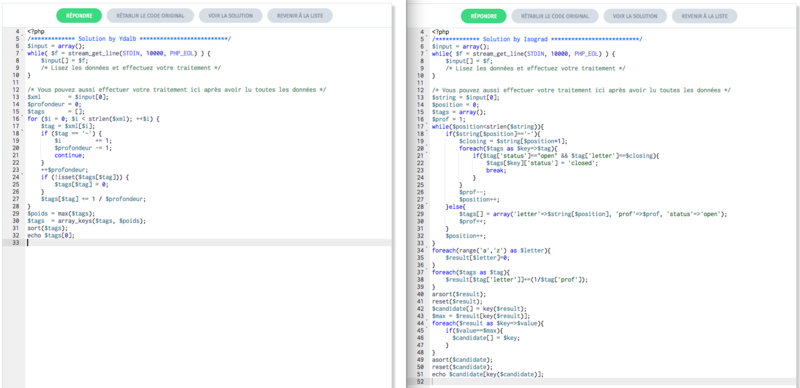The width and height of the screenshot is (800, 388).
Task: Click VOIR LA SOLUTION in right editor
Action: pos(635,16)
